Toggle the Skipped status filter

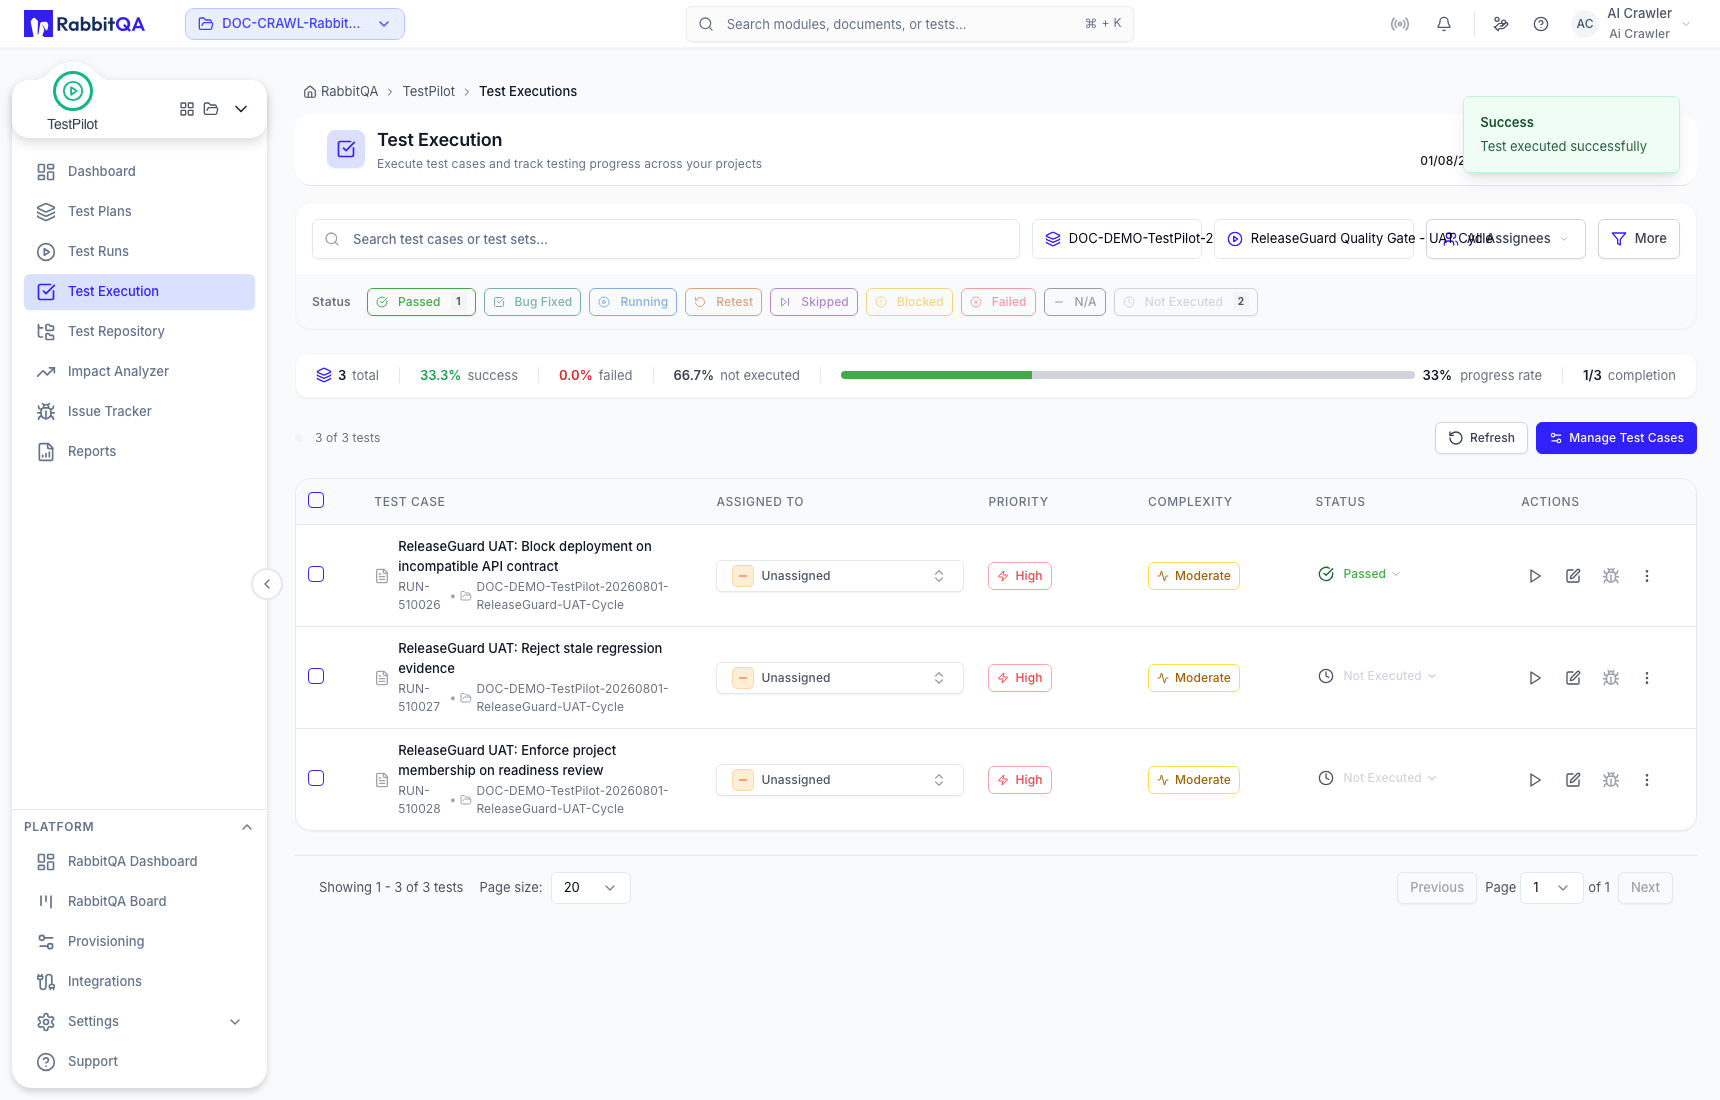(x=814, y=302)
